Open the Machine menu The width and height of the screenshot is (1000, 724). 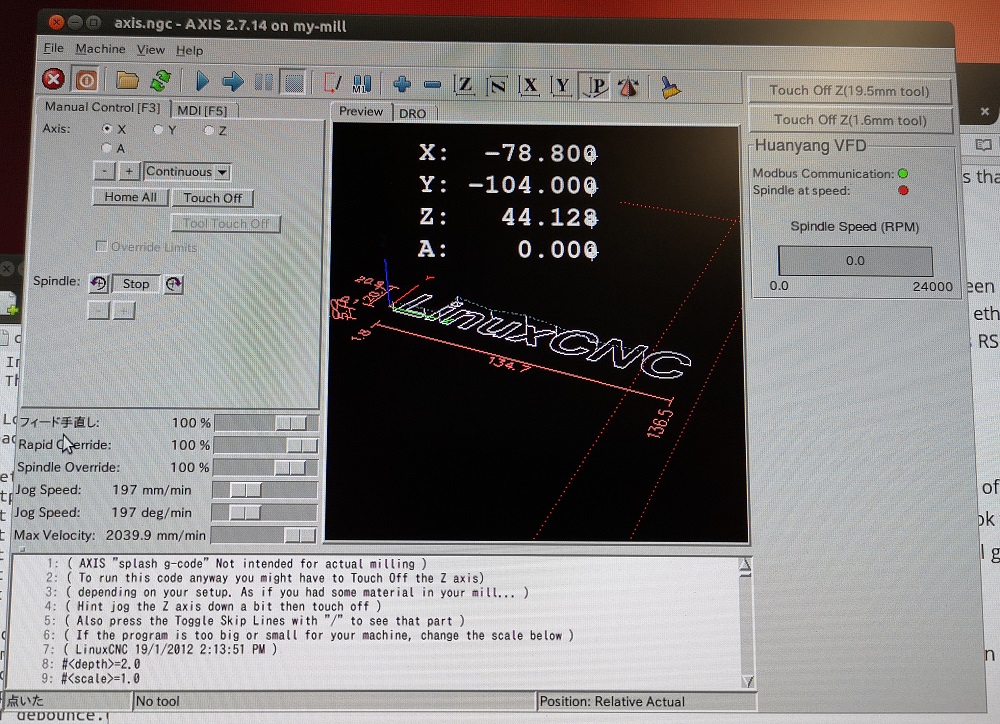(100, 48)
